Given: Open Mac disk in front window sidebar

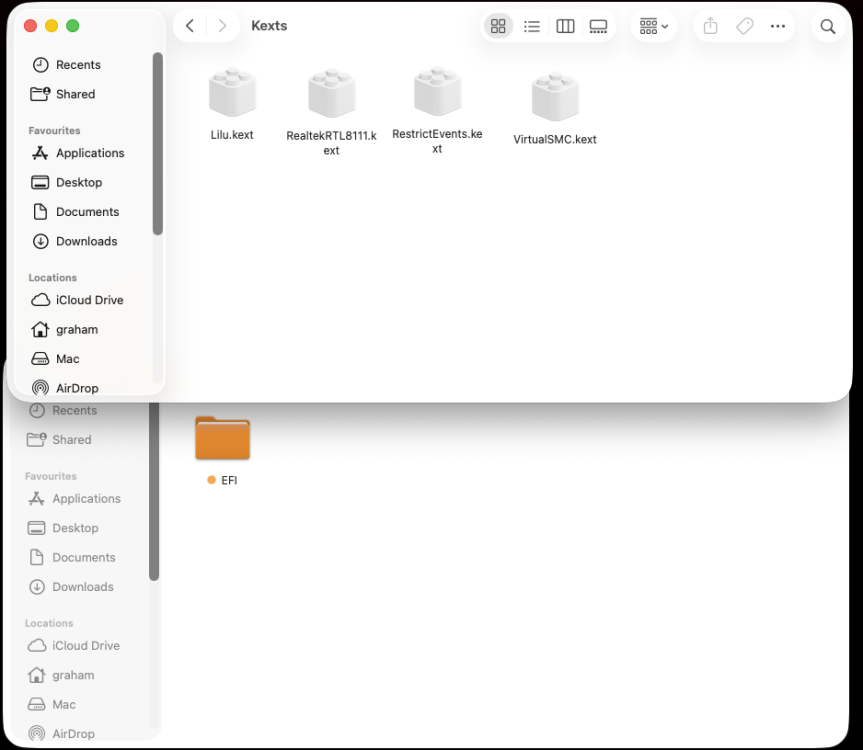Looking at the screenshot, I should click(67, 359).
